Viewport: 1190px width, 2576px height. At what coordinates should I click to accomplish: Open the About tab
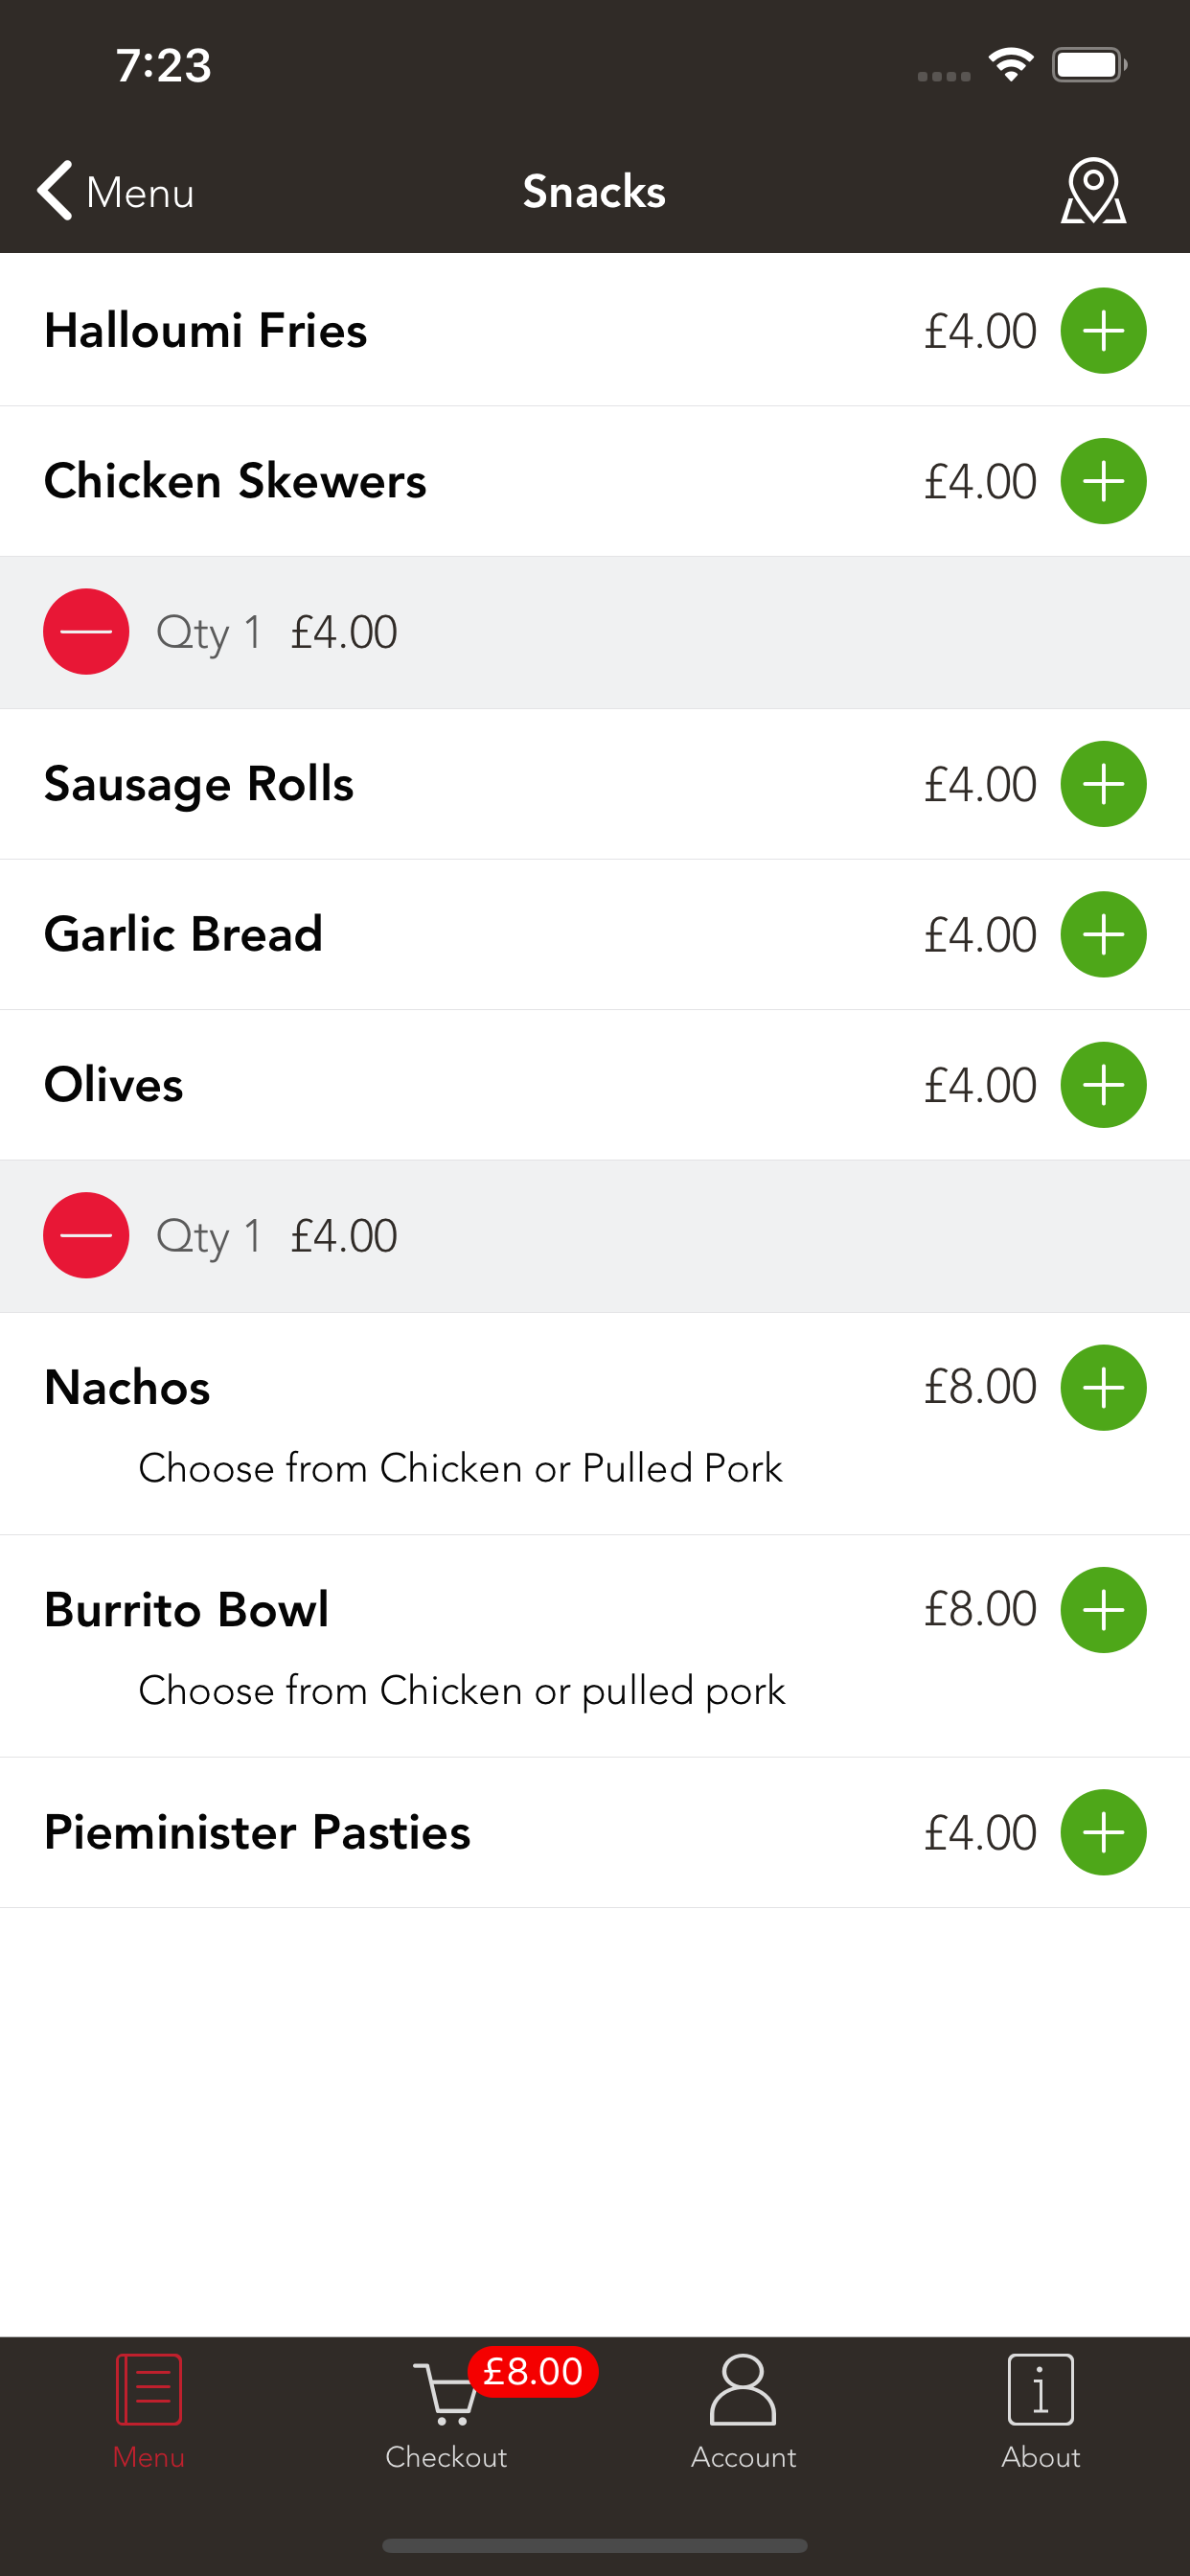pos(1040,2410)
